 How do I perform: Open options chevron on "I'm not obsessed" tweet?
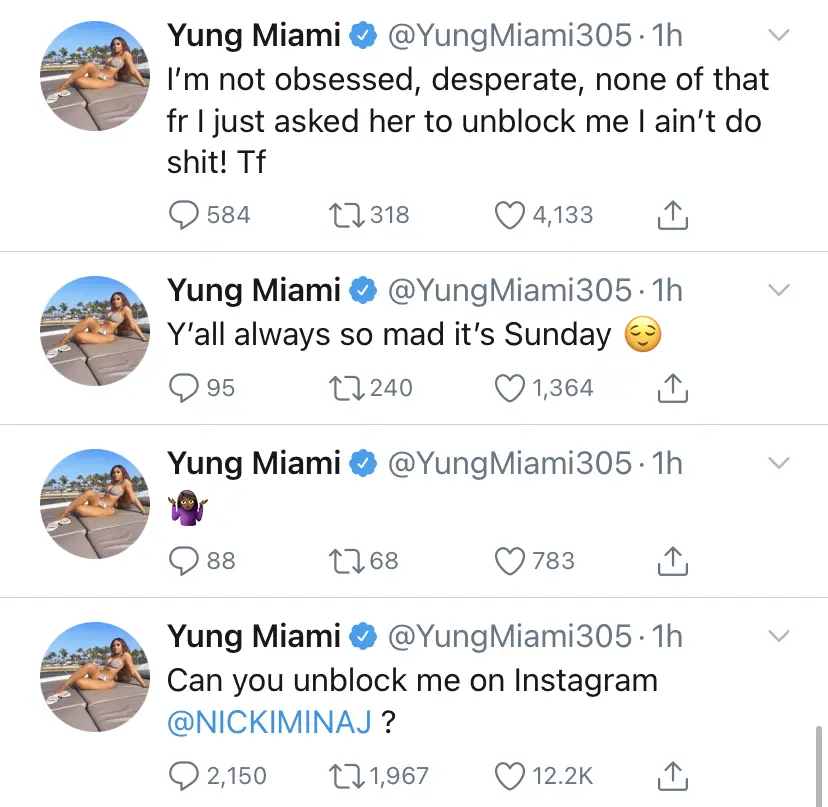[x=777, y=36]
